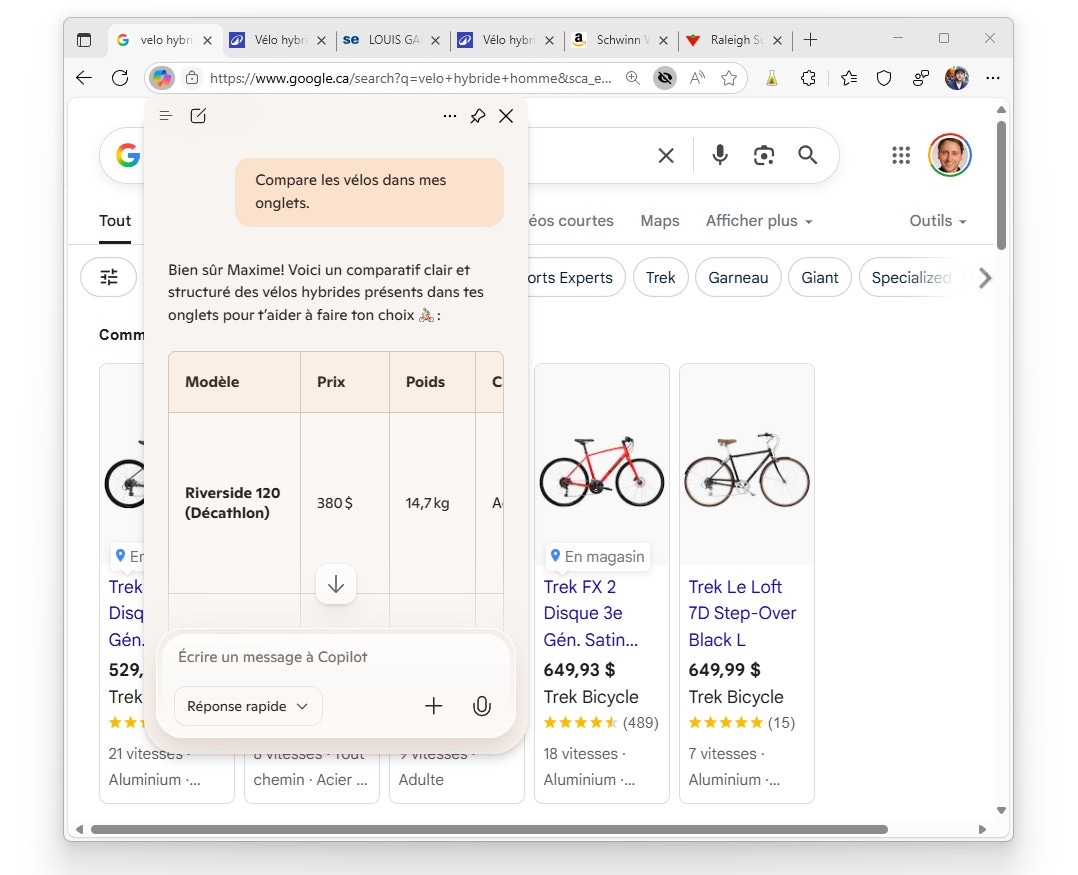Screen dimensions: 1078x875
Task: Go back to previous page
Action: pos(84,78)
